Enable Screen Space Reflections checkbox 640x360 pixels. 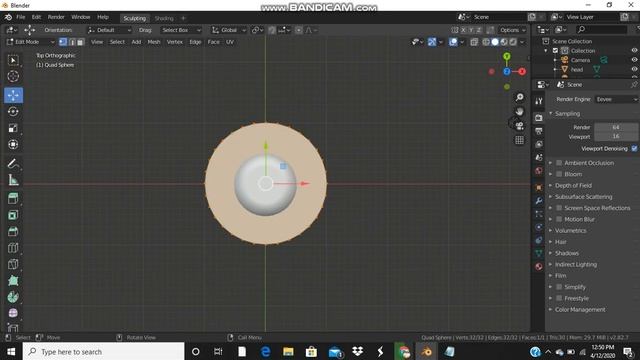point(559,208)
